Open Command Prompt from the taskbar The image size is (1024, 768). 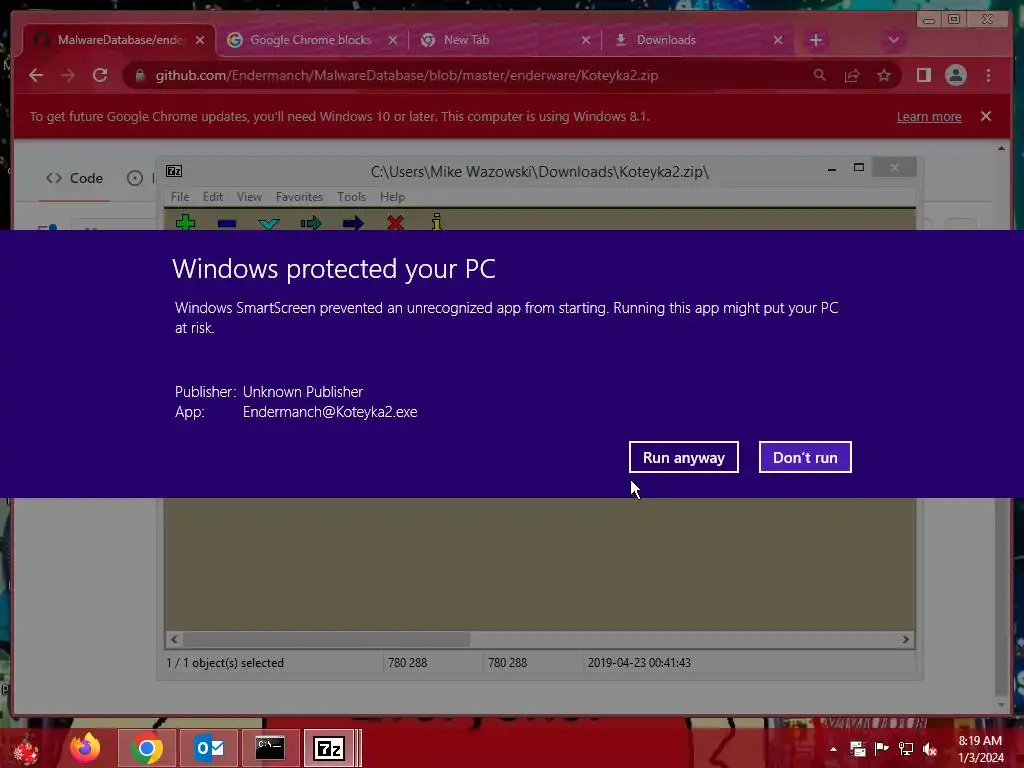pyautogui.click(x=270, y=748)
